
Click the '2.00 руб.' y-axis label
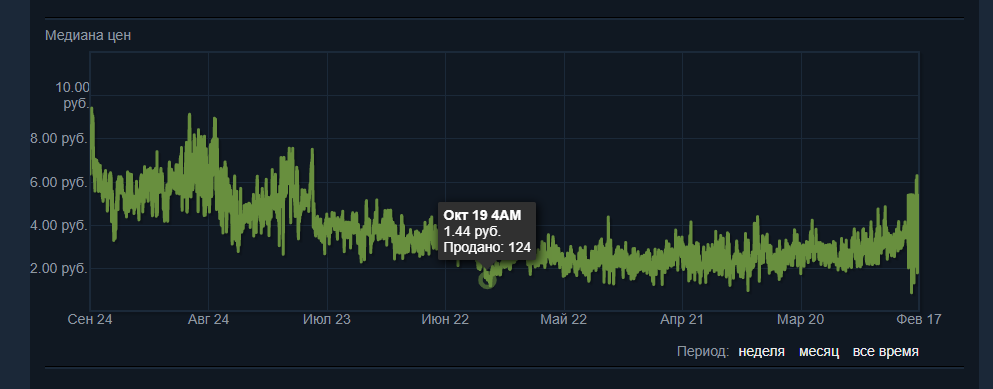click(x=58, y=269)
